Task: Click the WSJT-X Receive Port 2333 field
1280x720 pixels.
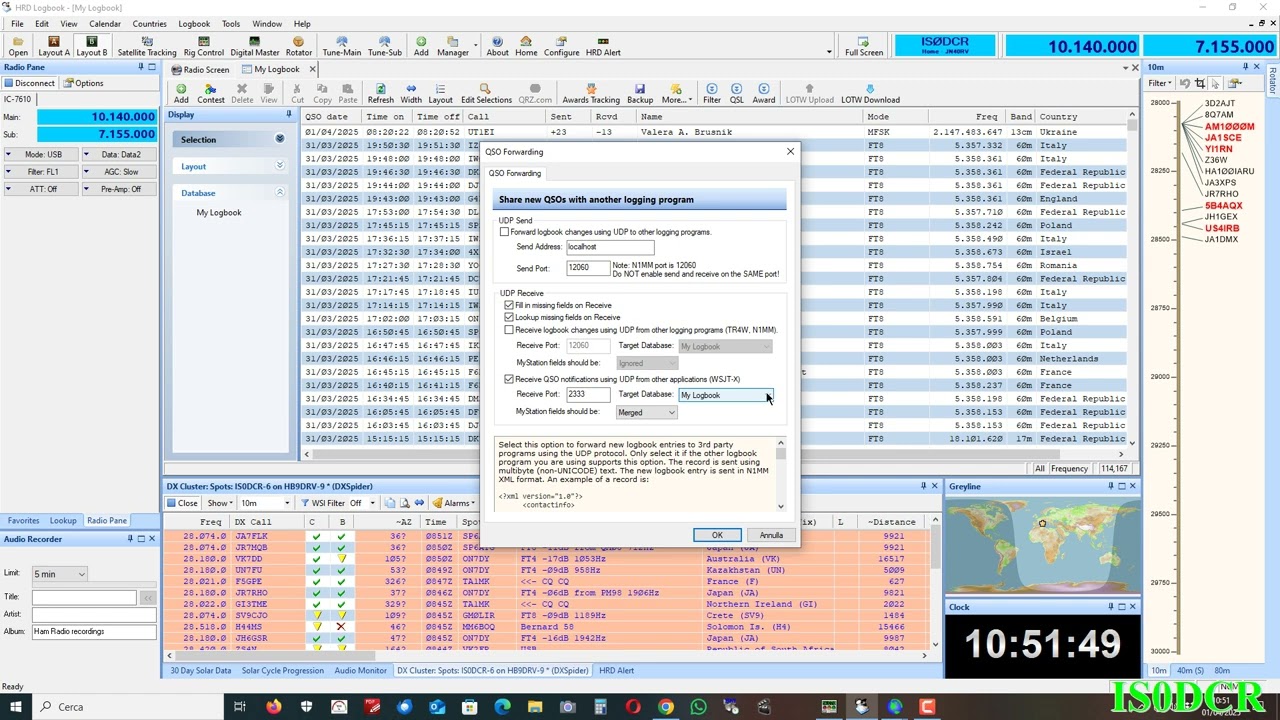Action: 587,395
